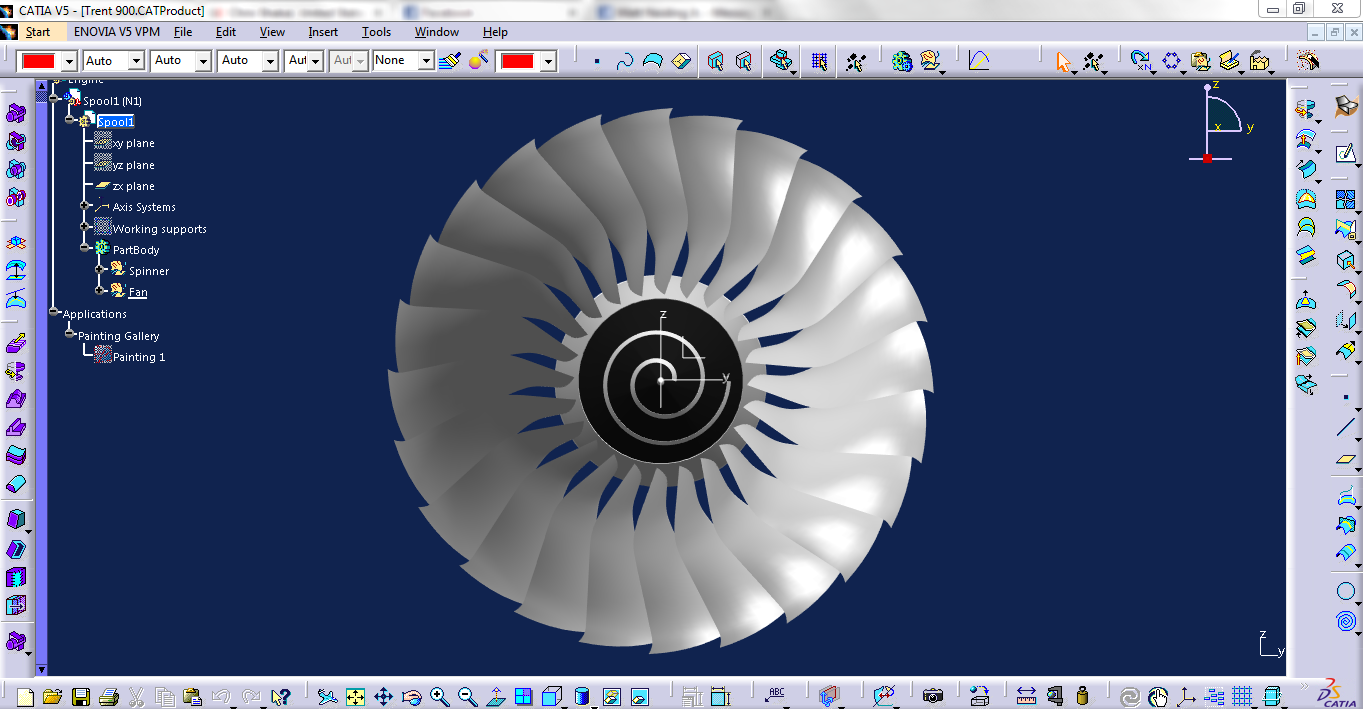
Task: Click the tree scrollbar down arrow
Action: (x=41, y=669)
